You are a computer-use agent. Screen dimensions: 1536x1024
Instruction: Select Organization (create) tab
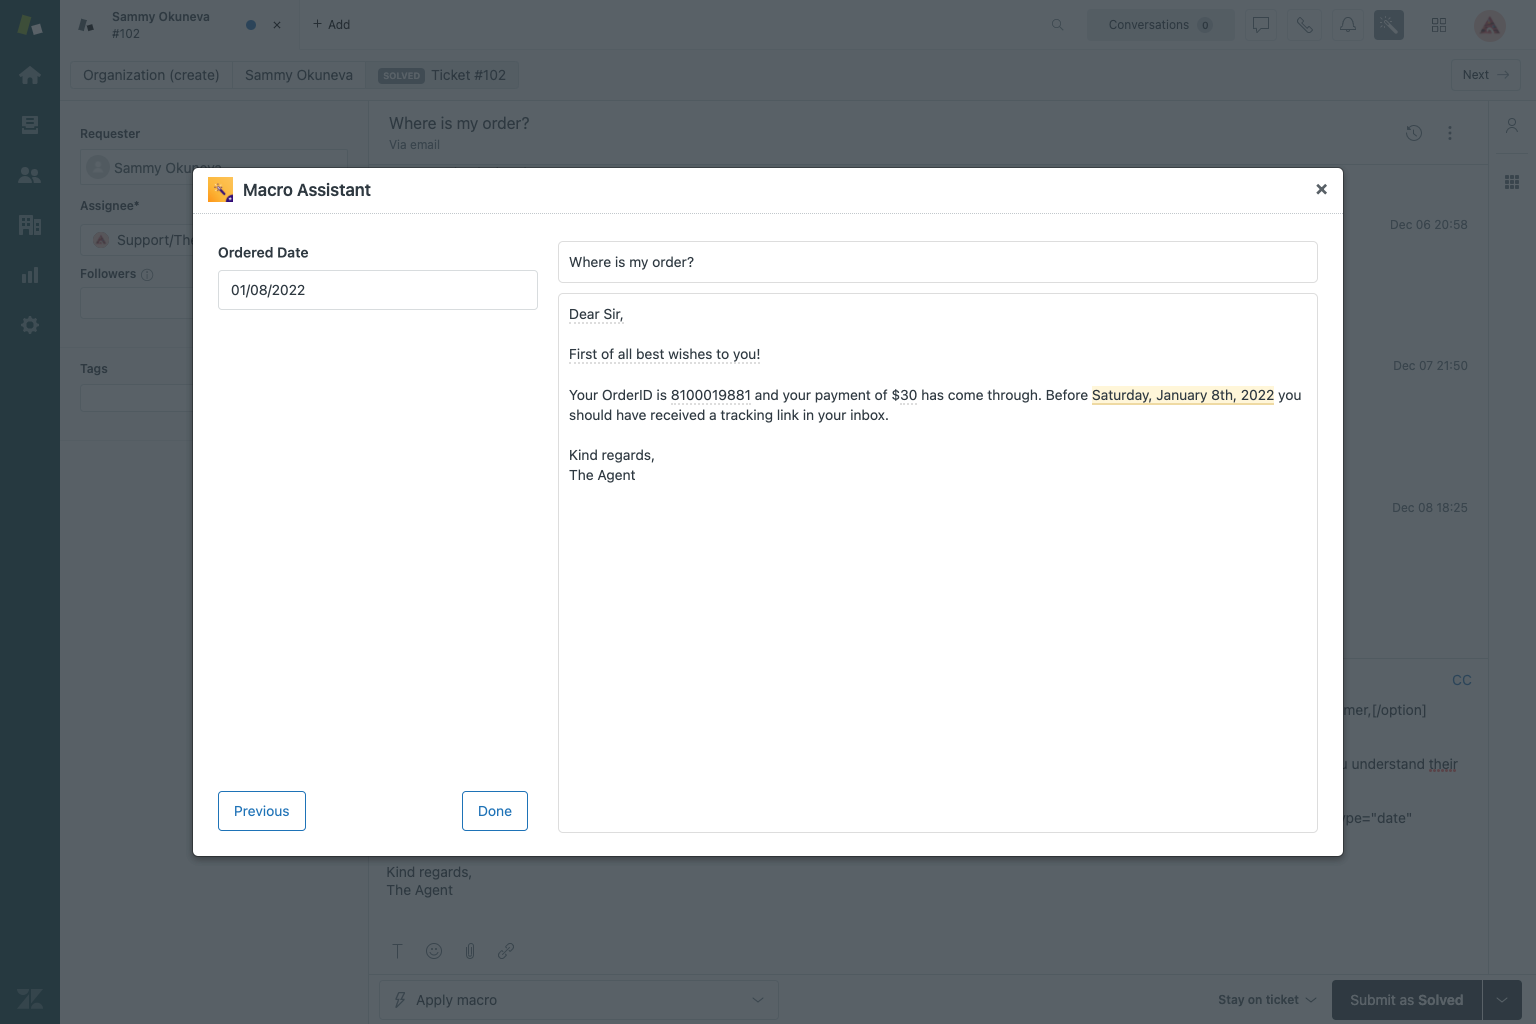click(151, 75)
